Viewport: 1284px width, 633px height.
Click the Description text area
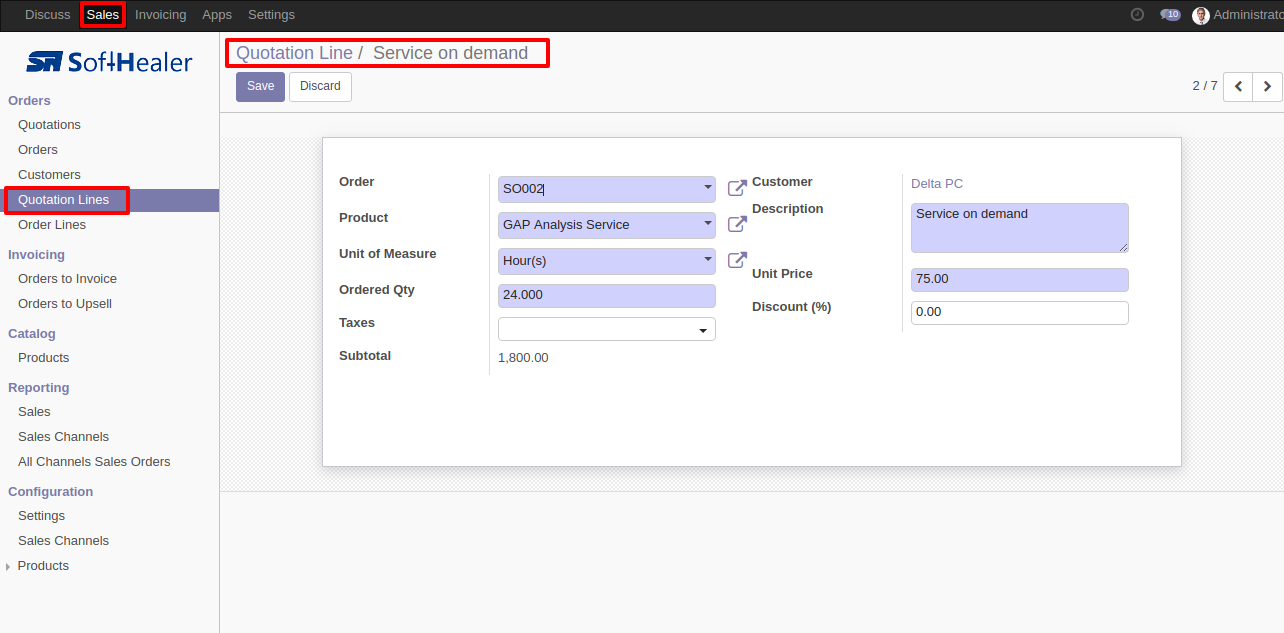[1020, 228]
